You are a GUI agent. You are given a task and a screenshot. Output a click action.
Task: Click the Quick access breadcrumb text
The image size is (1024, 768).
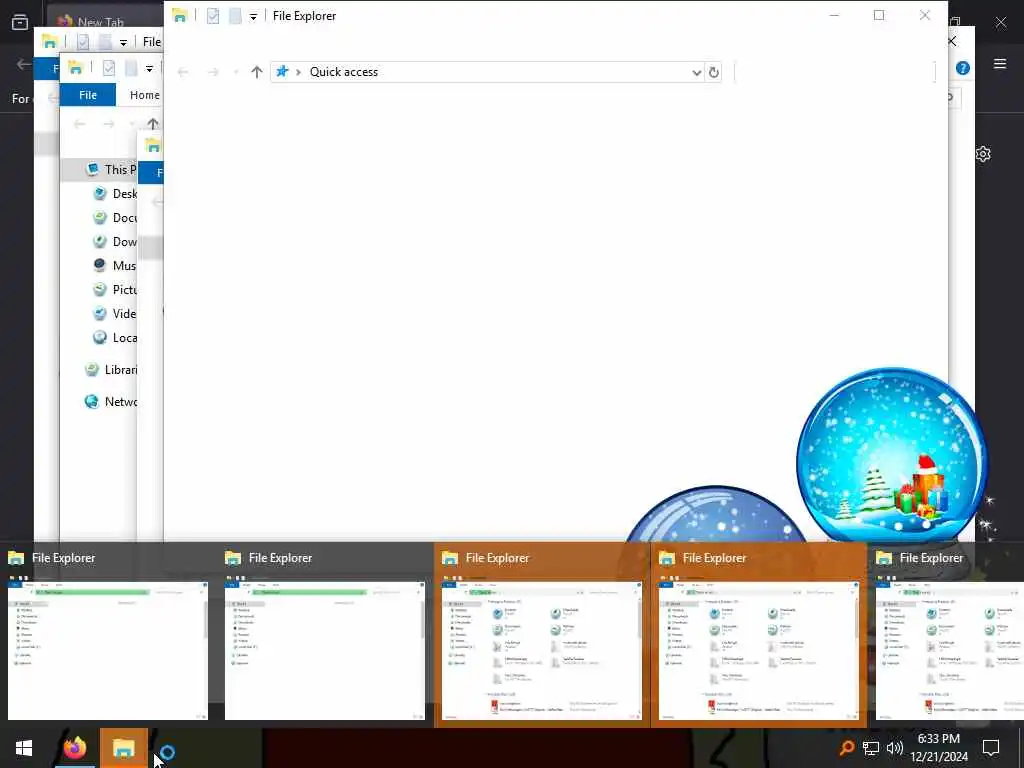click(x=344, y=72)
